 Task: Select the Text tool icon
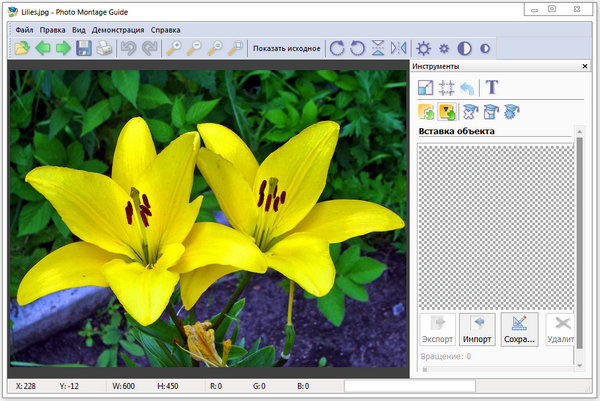(x=492, y=87)
